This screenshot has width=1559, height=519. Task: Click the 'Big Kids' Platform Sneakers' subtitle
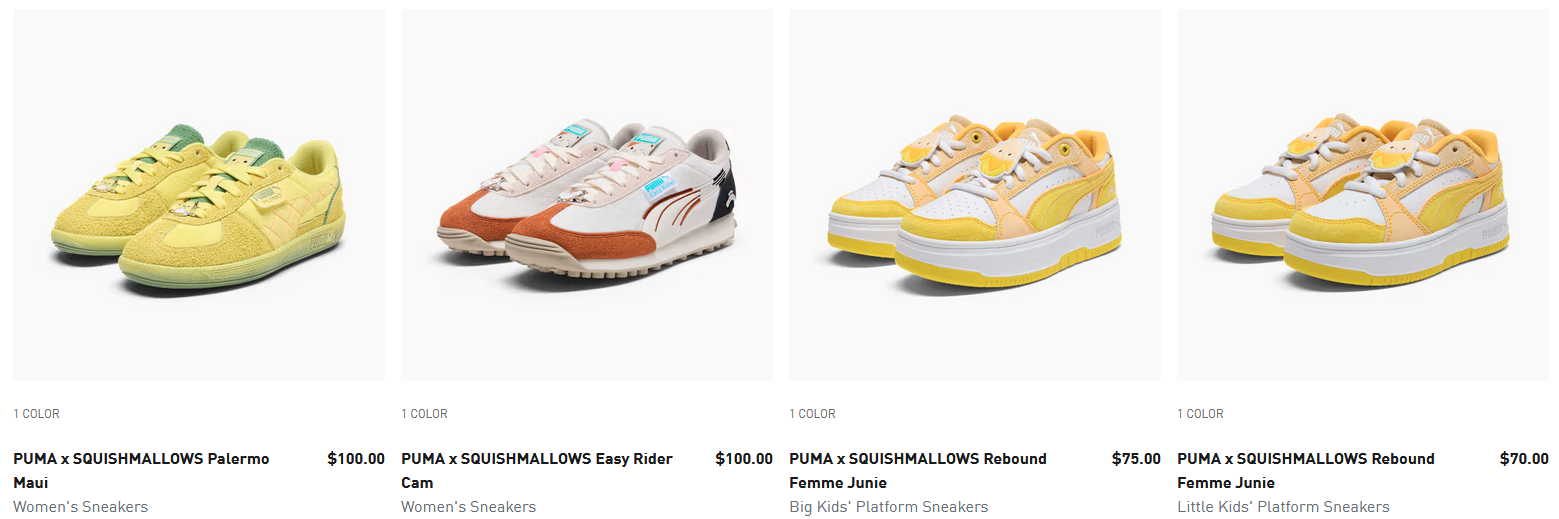[x=888, y=507]
